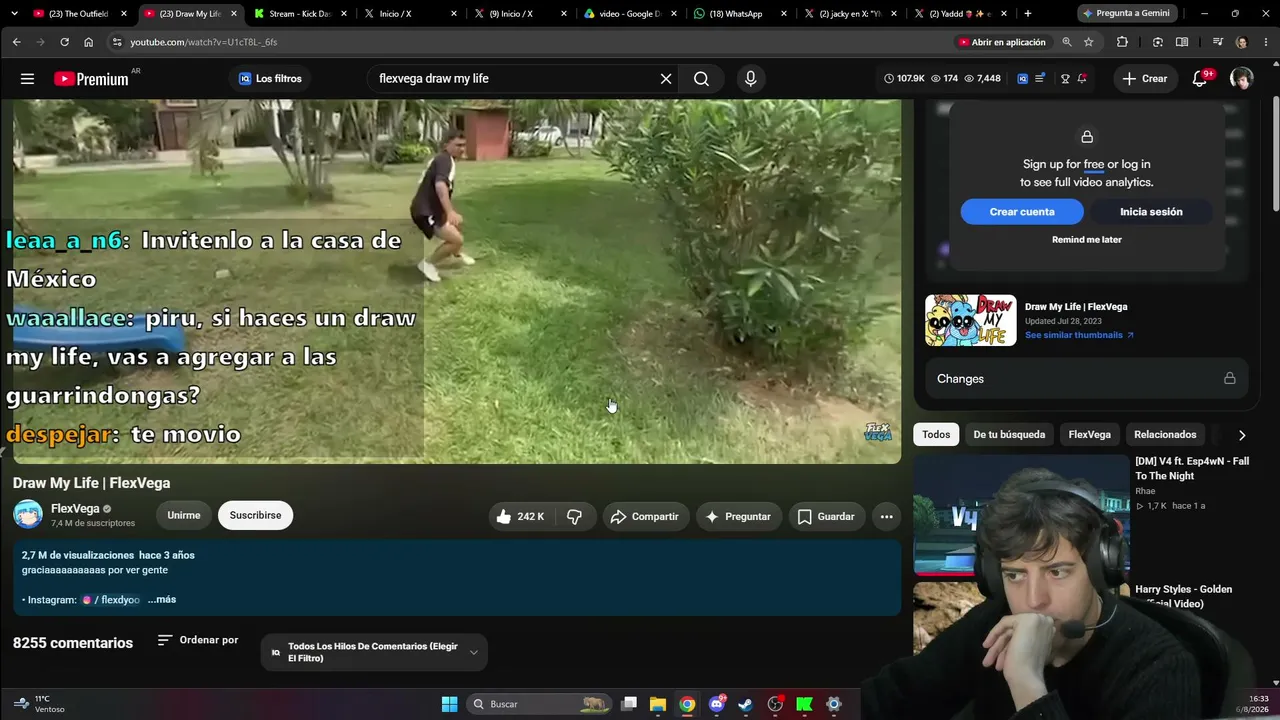Click the YouTube search text field

click(x=514, y=79)
